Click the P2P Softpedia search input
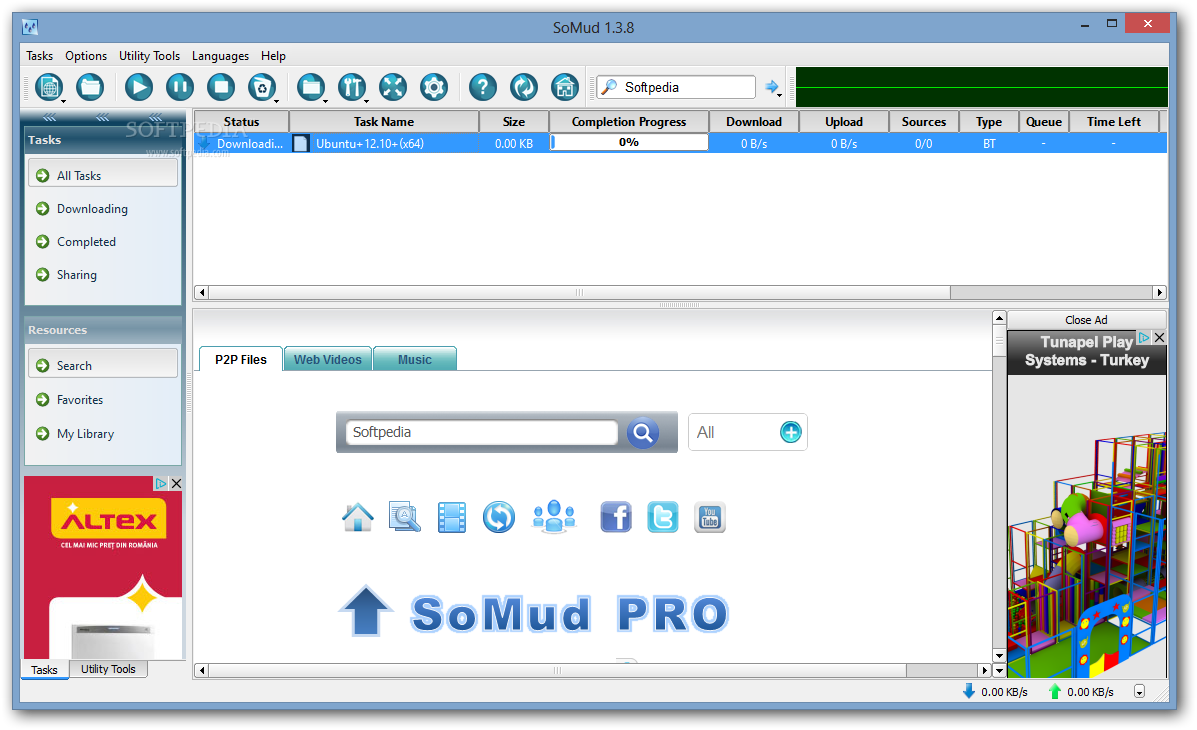 tap(481, 432)
